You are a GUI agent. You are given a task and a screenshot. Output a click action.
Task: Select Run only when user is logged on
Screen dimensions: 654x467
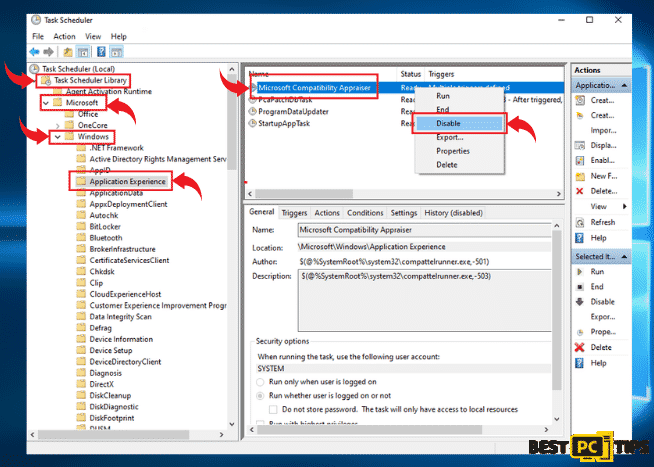(x=260, y=382)
